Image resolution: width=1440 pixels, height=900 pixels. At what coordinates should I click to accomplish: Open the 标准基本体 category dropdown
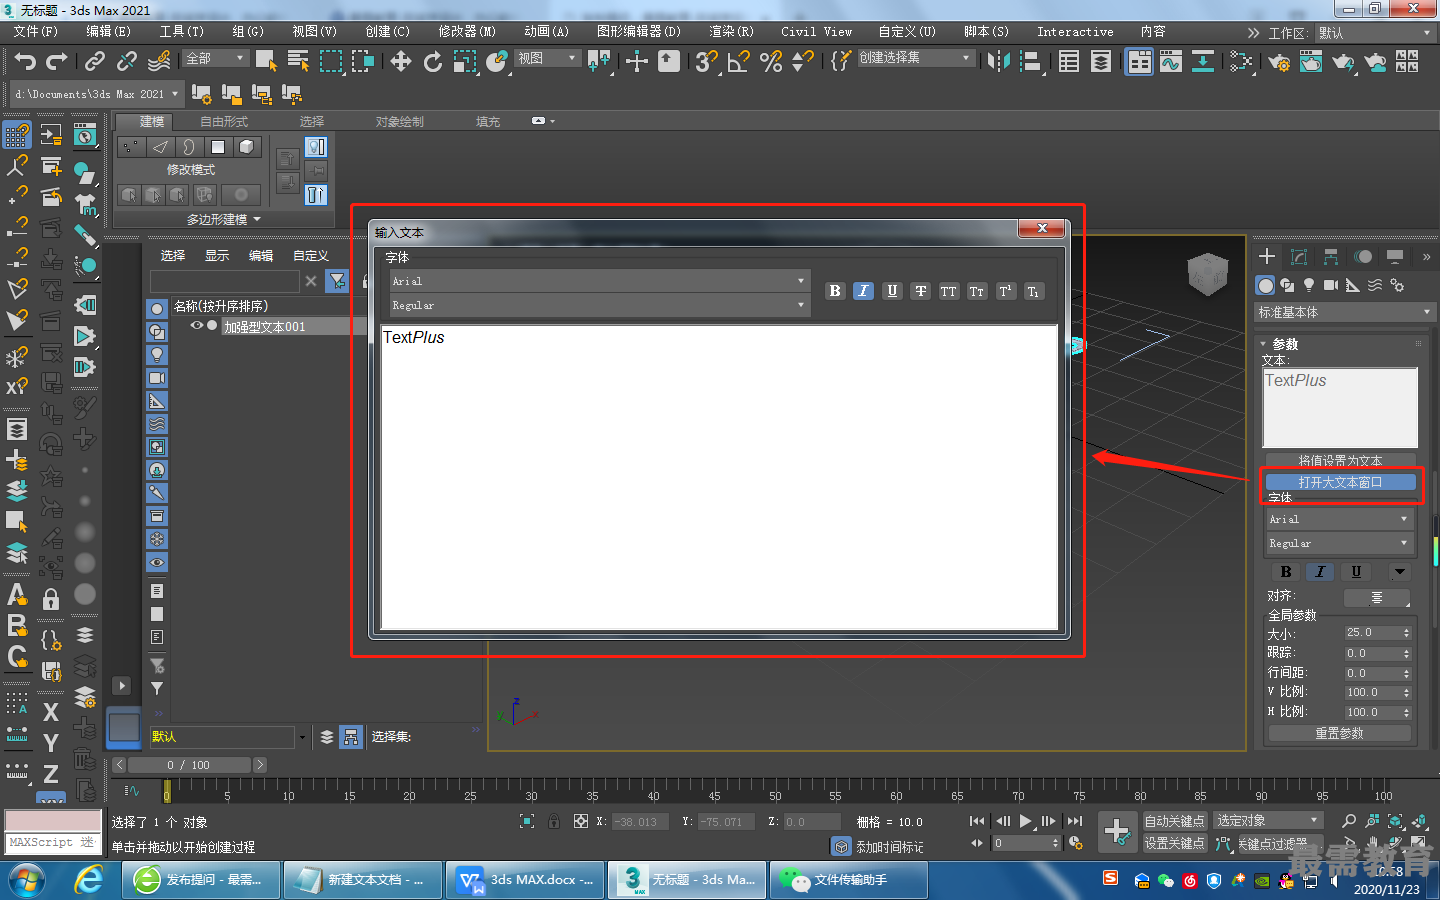click(1345, 312)
